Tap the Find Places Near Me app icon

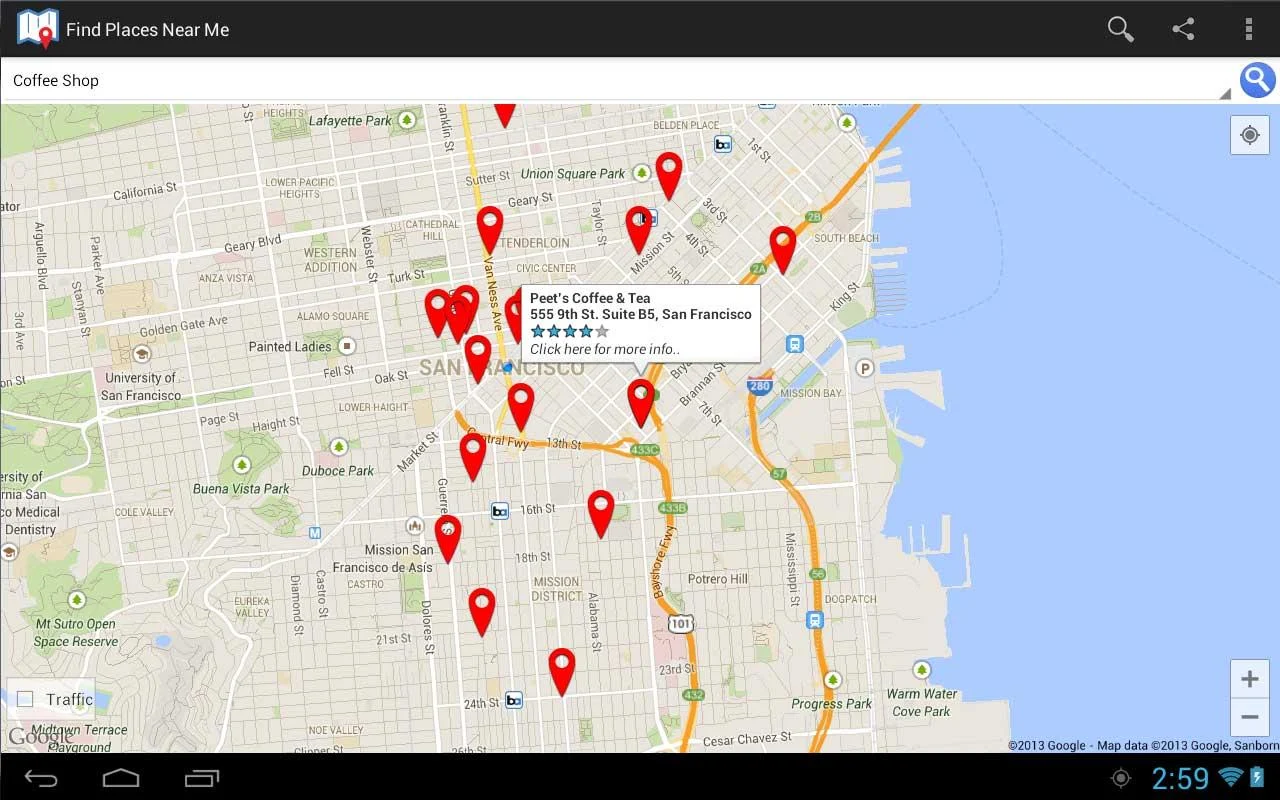[37, 29]
